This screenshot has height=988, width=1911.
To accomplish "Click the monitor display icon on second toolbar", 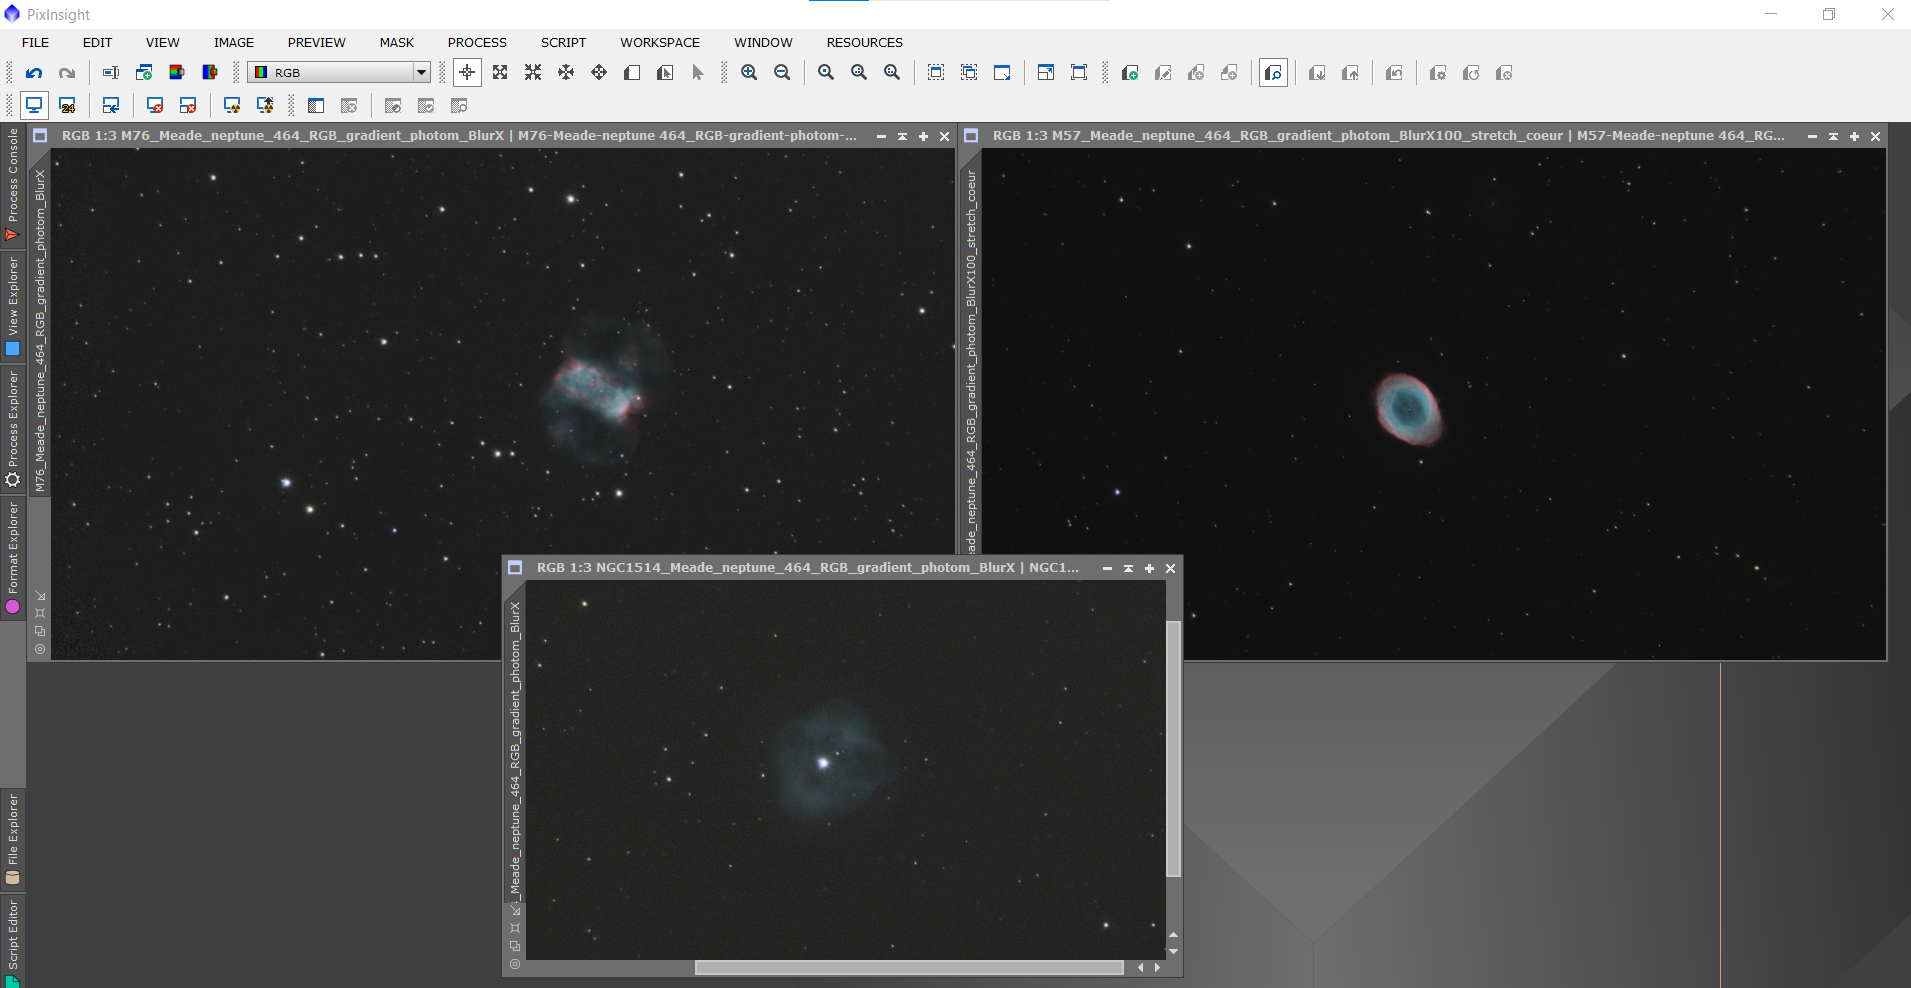I will [x=34, y=106].
